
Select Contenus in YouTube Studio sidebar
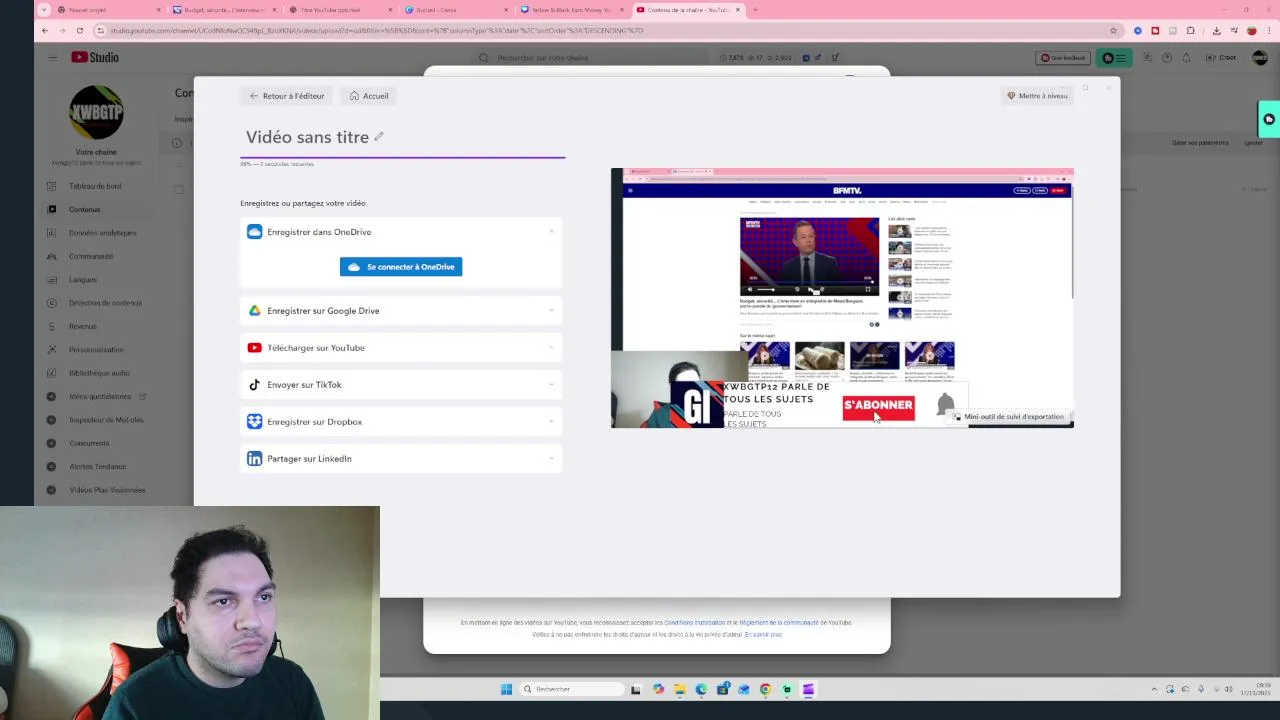coord(85,210)
